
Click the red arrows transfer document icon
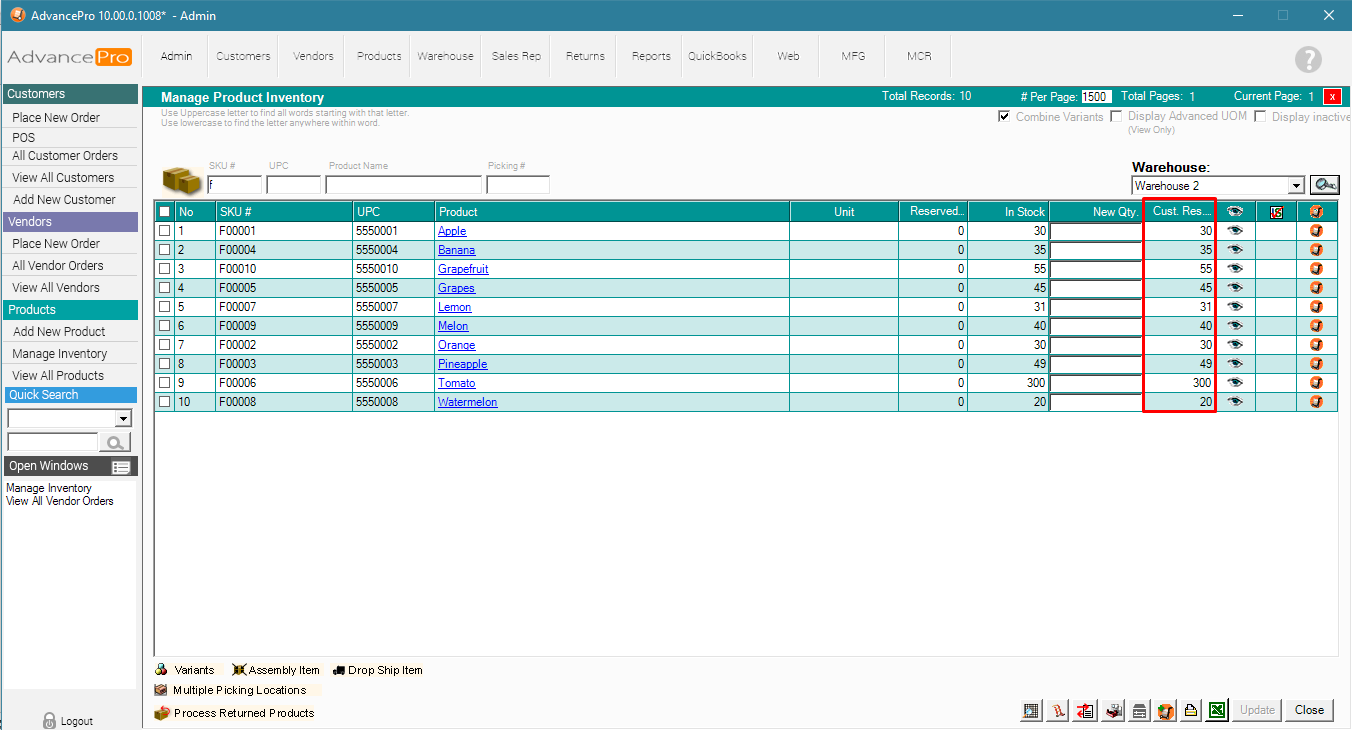coord(1086,711)
